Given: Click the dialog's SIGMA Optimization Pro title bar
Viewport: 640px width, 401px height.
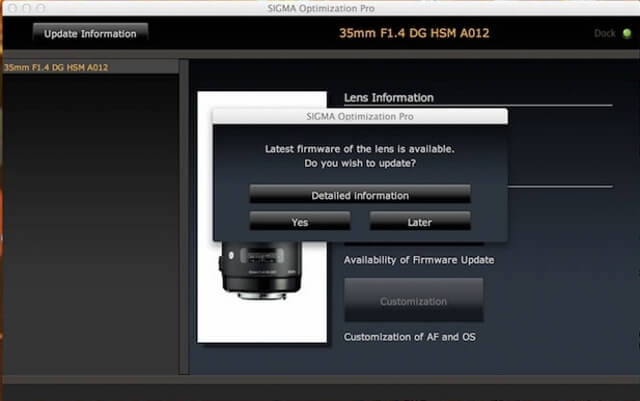Looking at the screenshot, I should coord(360,116).
